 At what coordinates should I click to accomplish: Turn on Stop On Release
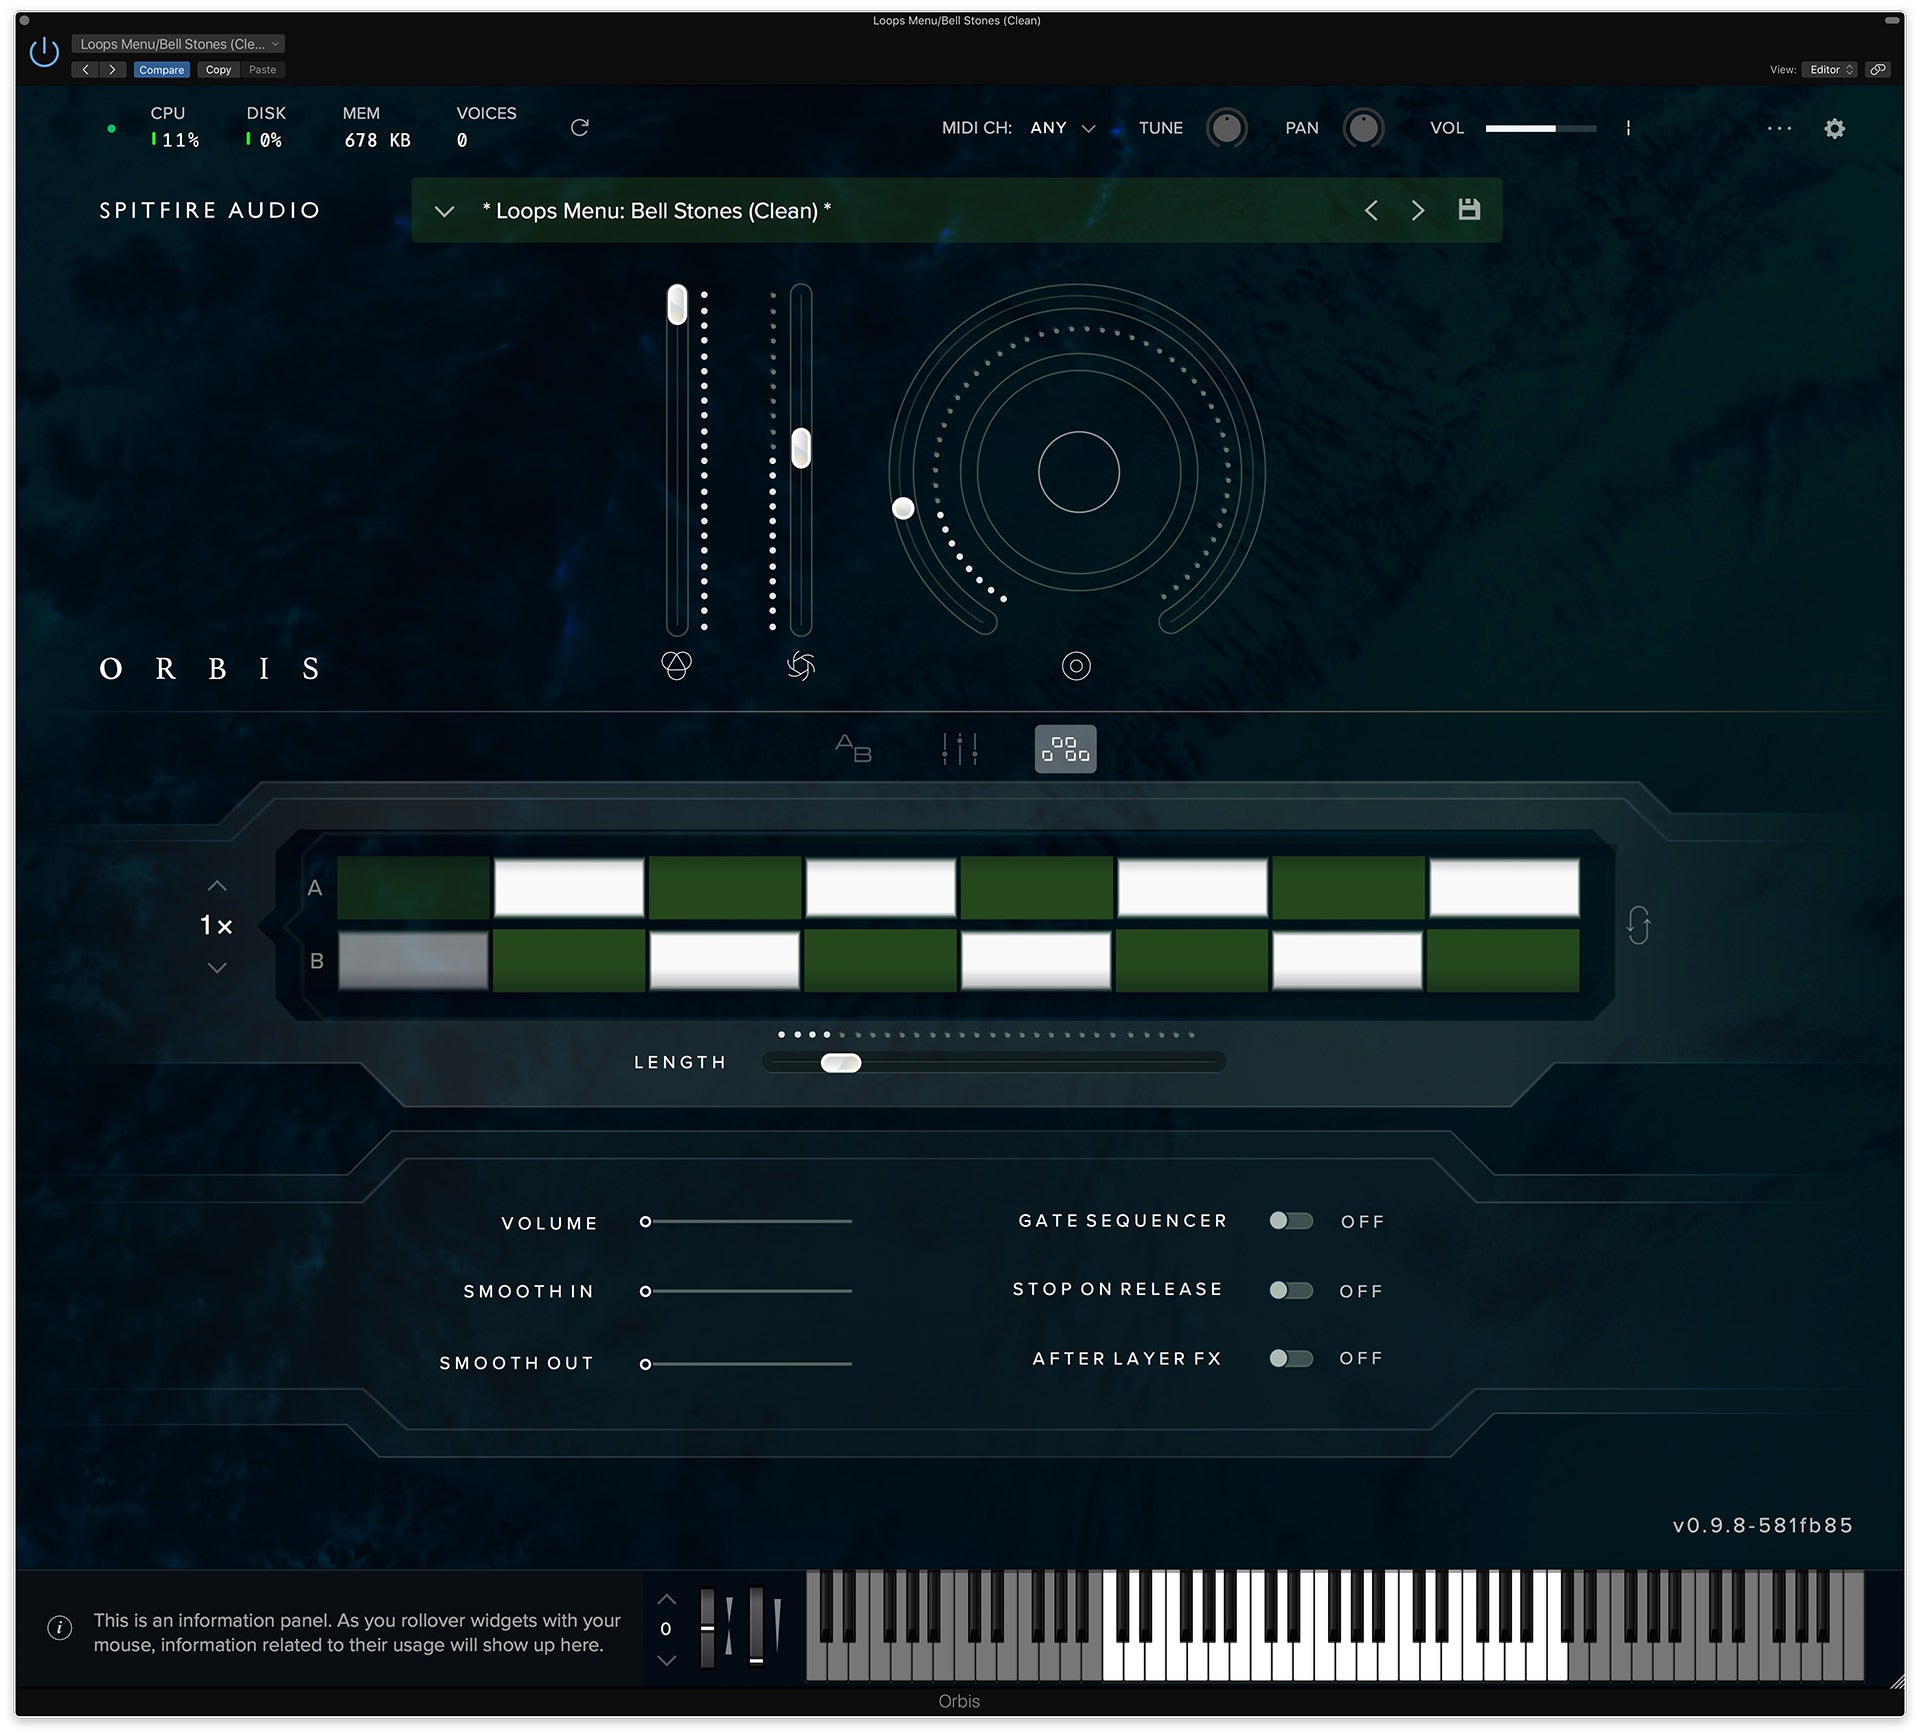click(x=1290, y=1291)
